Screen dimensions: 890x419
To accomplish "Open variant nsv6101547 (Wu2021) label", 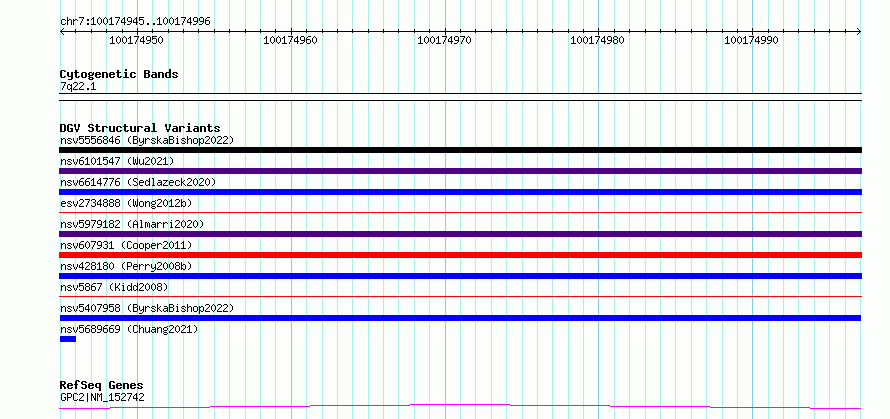I will (116, 161).
